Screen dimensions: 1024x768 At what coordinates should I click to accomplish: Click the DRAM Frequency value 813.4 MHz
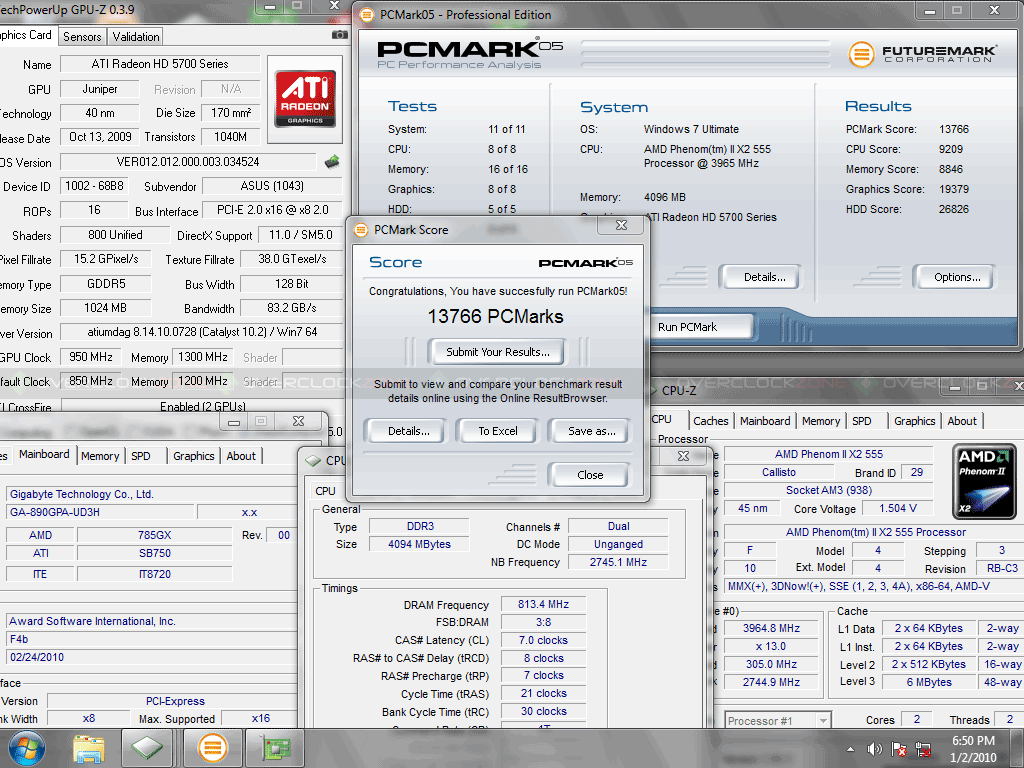click(x=543, y=605)
